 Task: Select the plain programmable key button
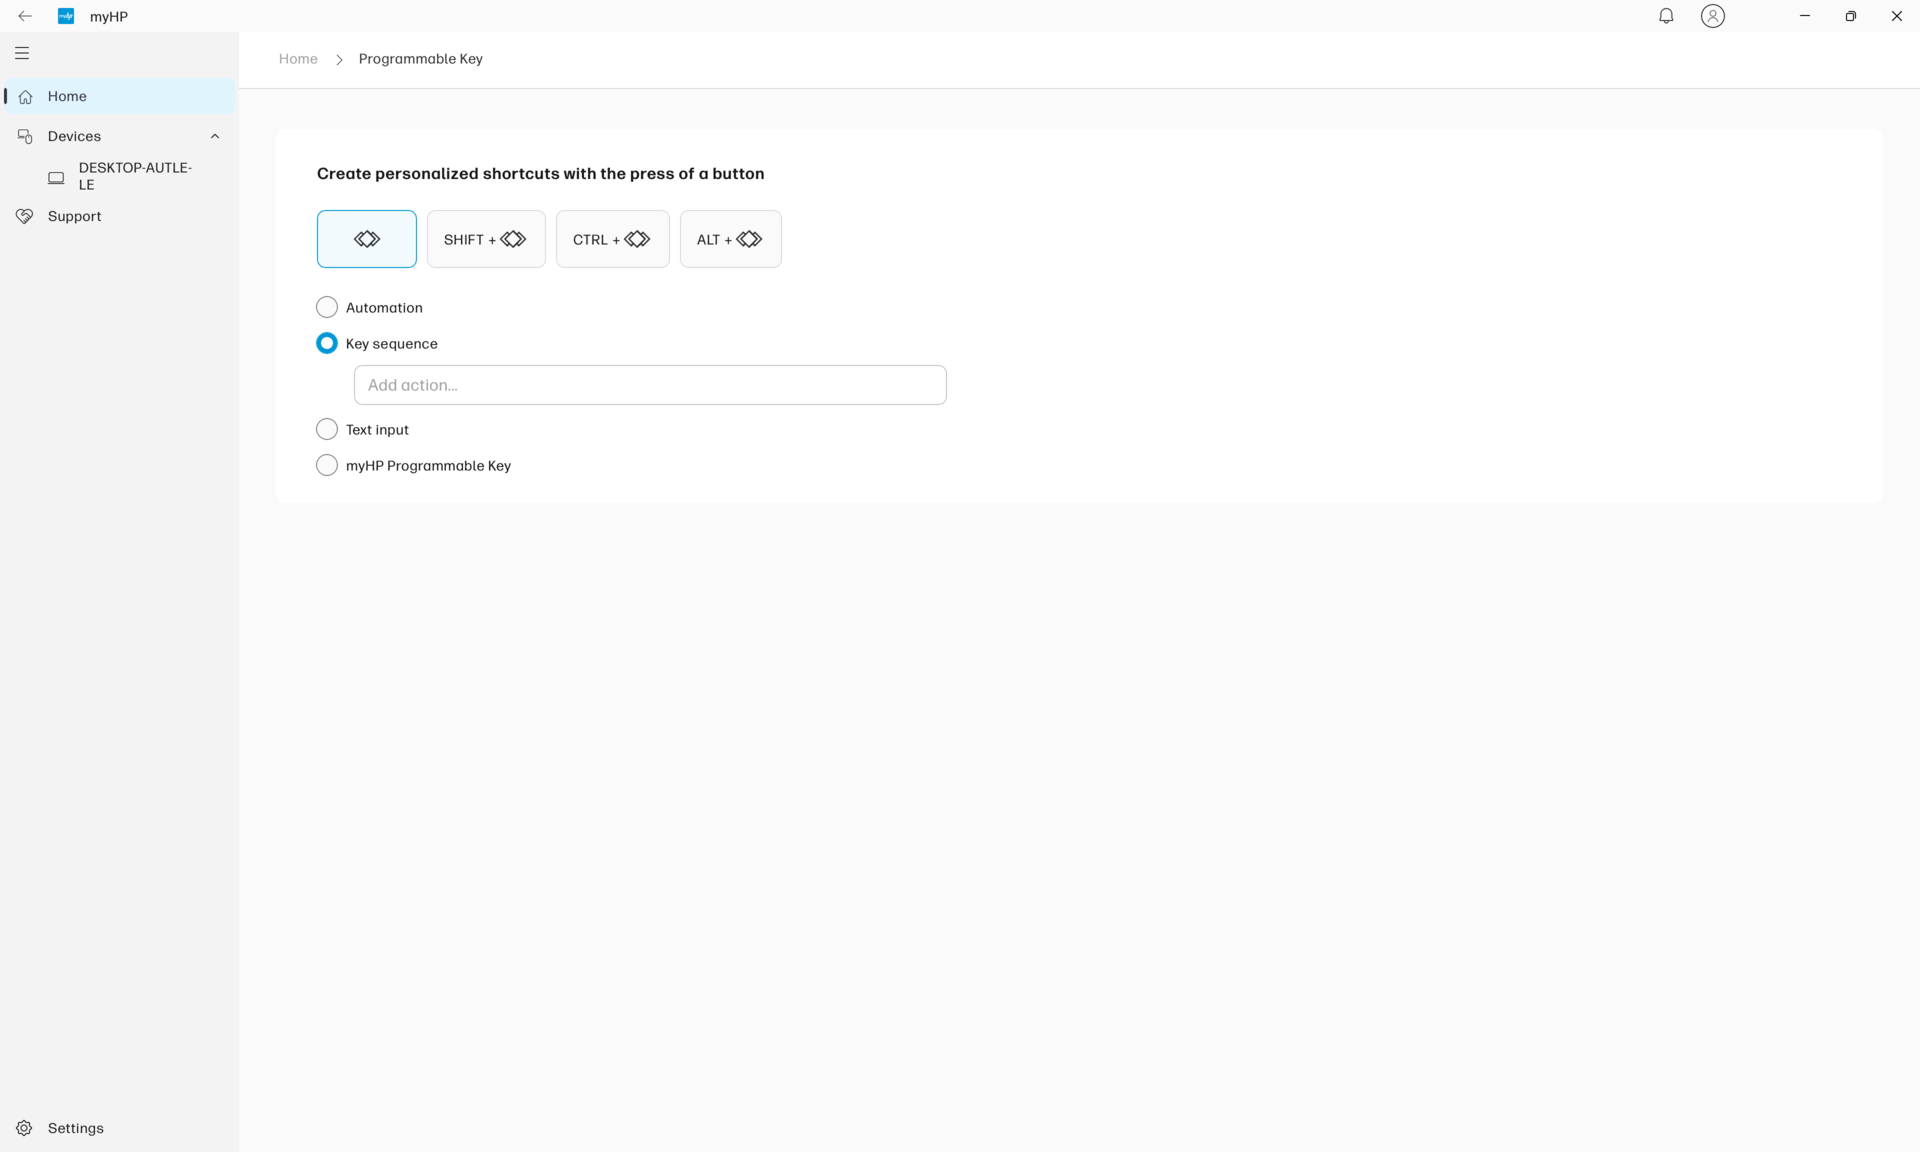click(x=366, y=239)
